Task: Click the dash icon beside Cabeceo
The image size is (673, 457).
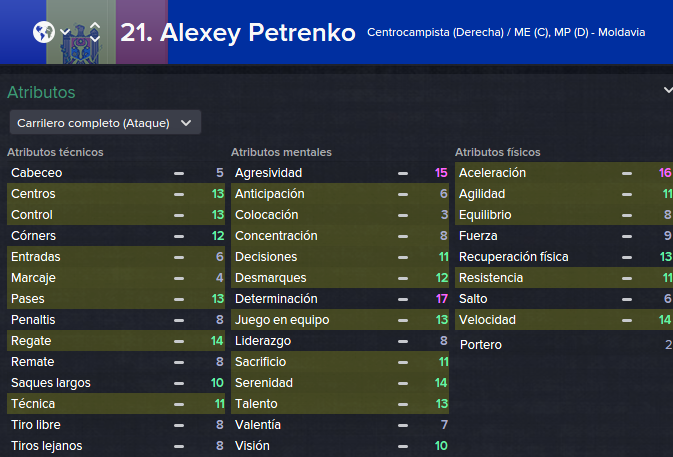Action: [179, 173]
